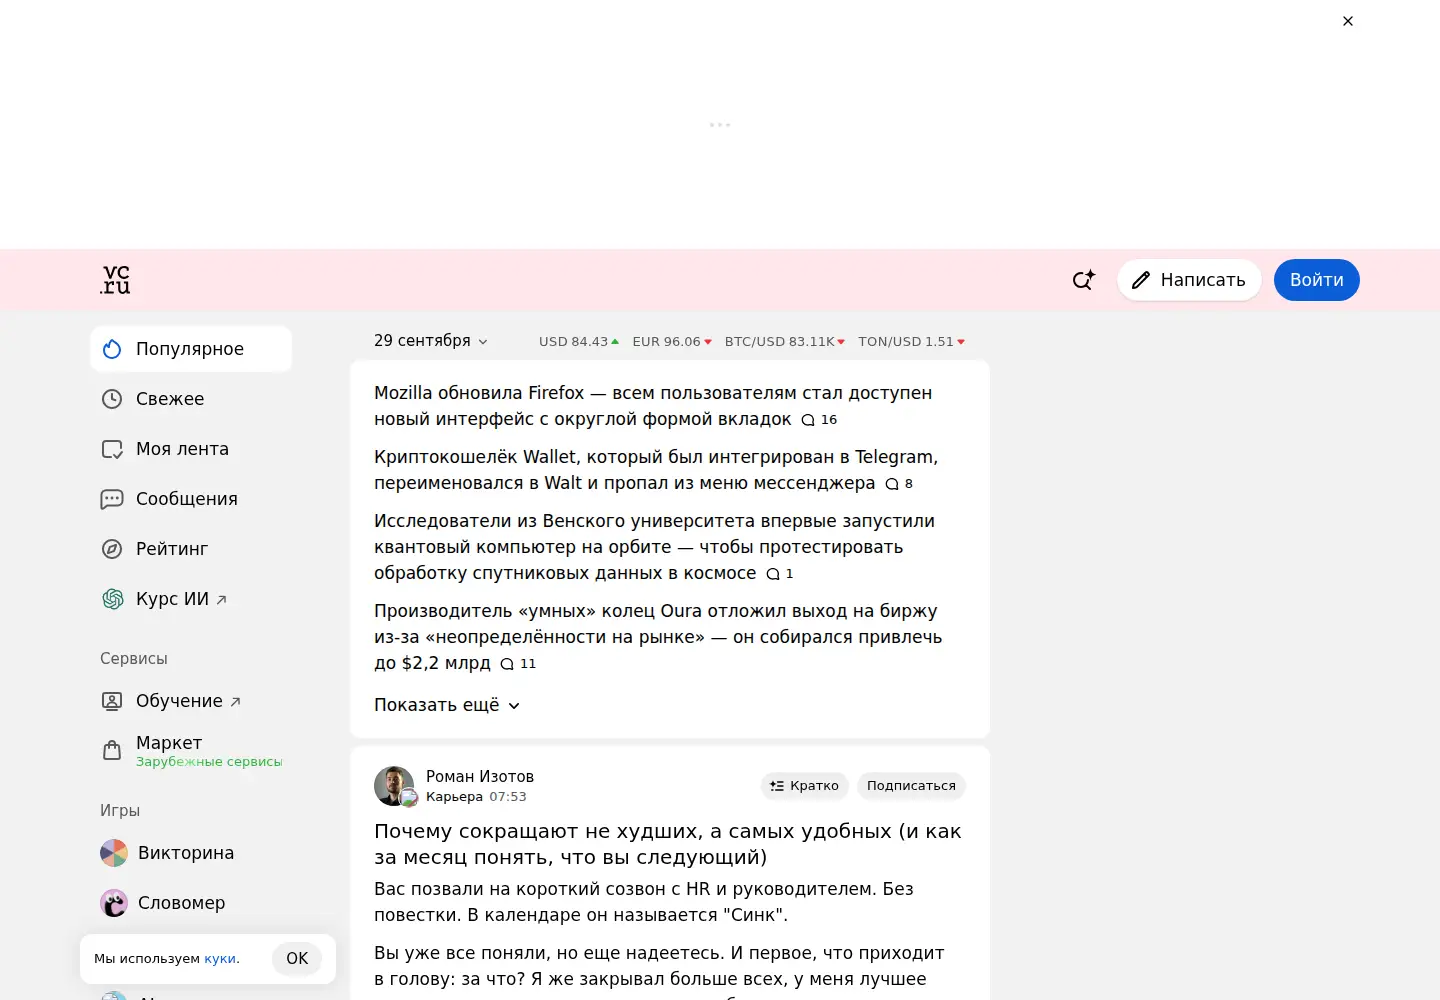Click the pencil icon in Написать button
The width and height of the screenshot is (1440, 1000).
(x=1141, y=280)
